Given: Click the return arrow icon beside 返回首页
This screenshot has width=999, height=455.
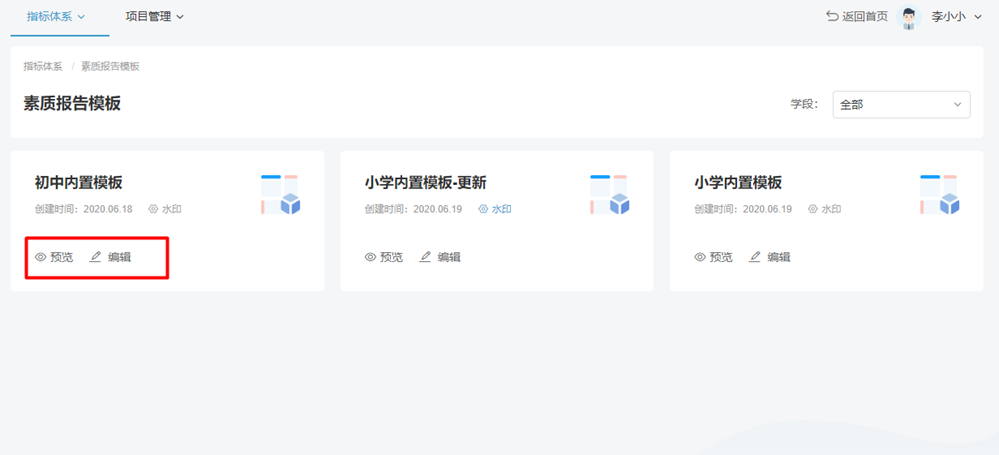Looking at the screenshot, I should tap(832, 17).
